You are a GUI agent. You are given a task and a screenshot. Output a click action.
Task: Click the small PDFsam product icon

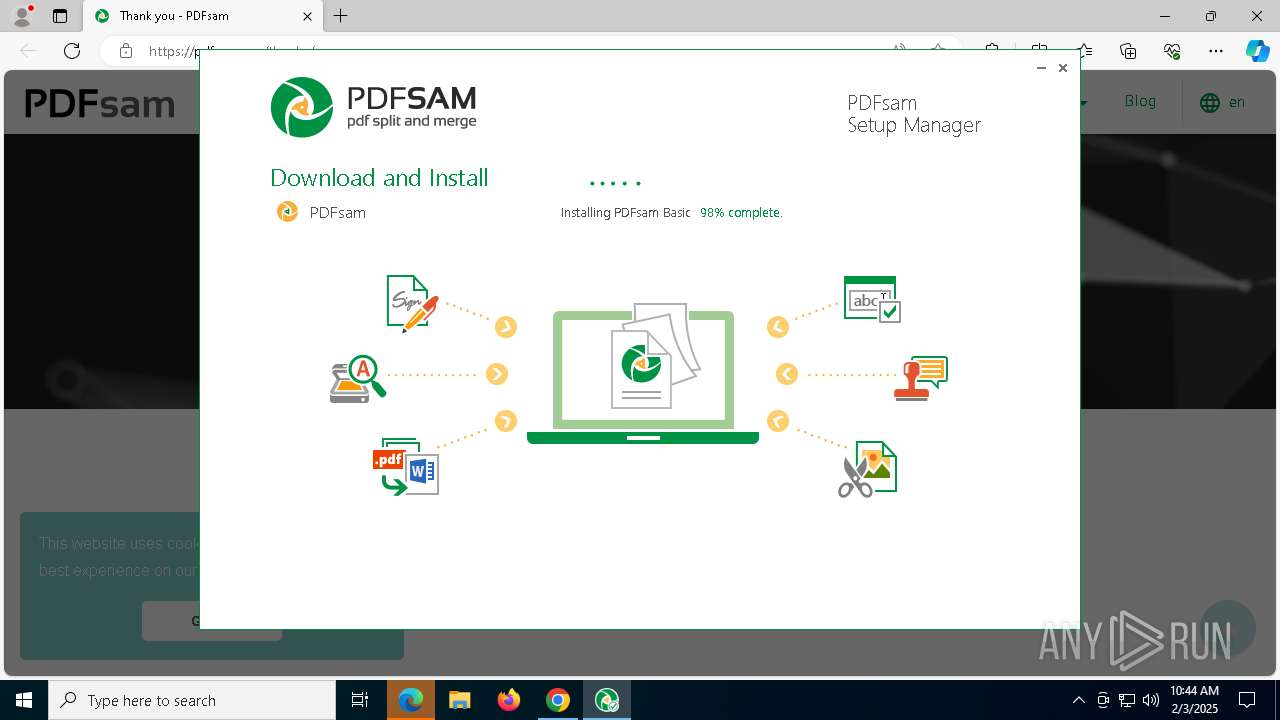pyautogui.click(x=287, y=212)
